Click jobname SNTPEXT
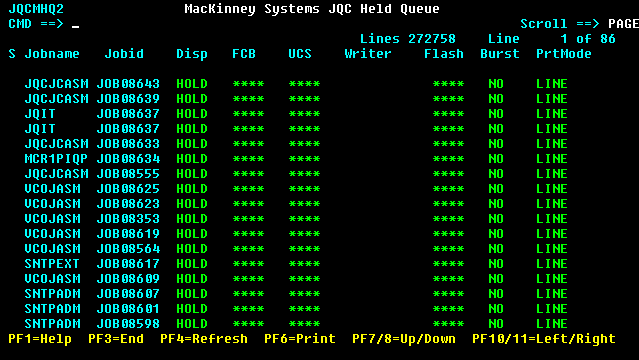The image size is (639, 360). (x=52, y=264)
